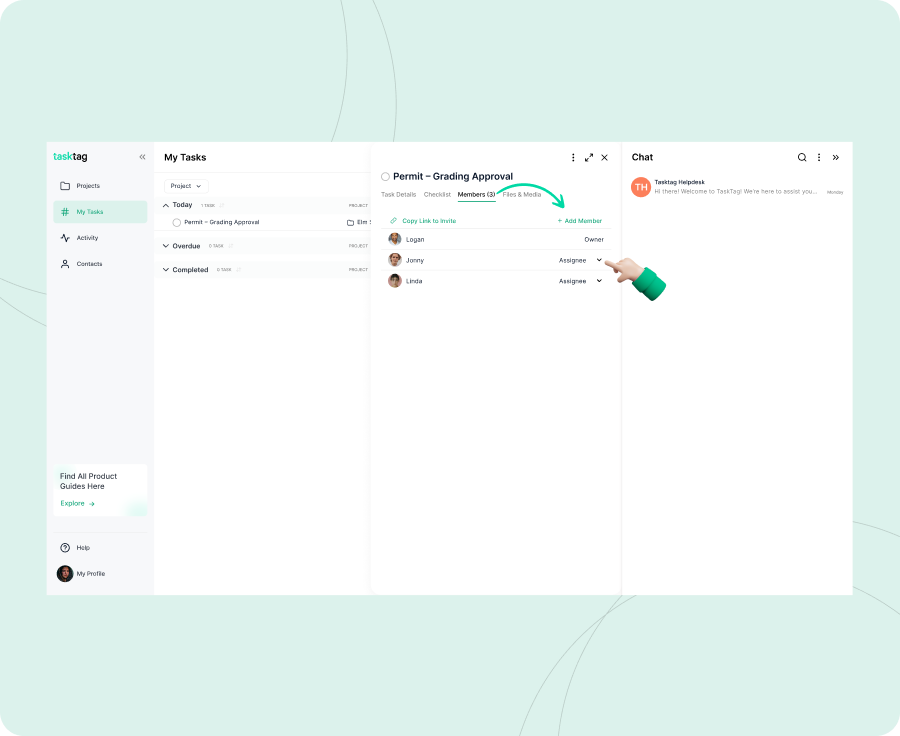Expand task details using the diagonal arrows icon
This screenshot has width=900, height=736.
(589, 157)
